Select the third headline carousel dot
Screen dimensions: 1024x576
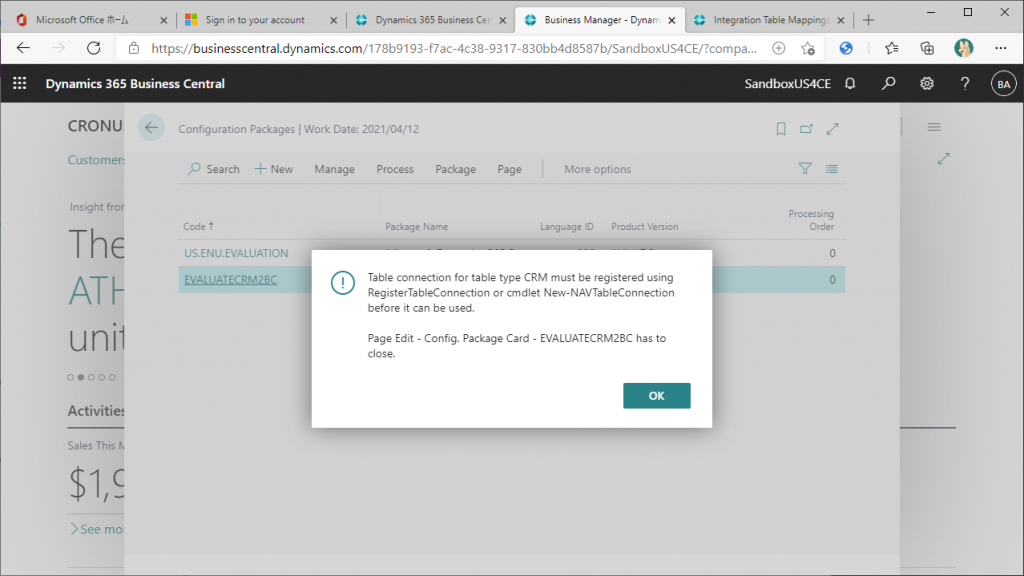(x=91, y=377)
